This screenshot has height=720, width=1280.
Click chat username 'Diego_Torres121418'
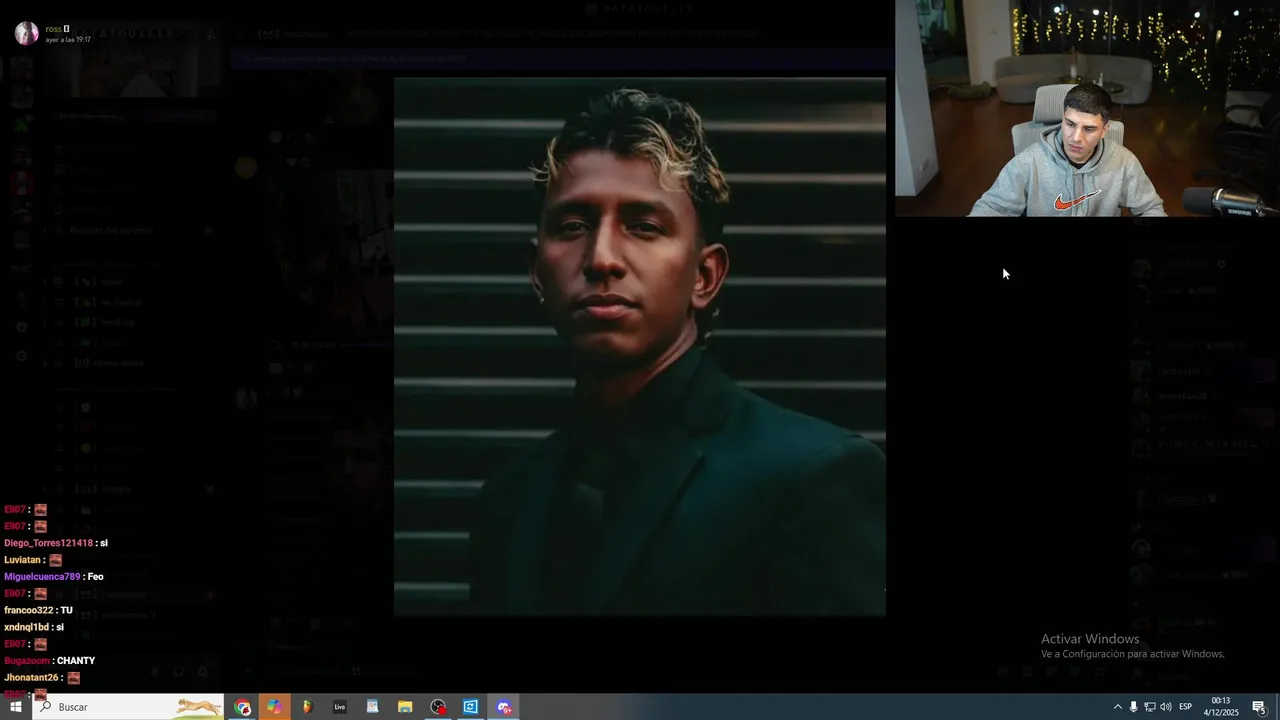[x=48, y=543]
